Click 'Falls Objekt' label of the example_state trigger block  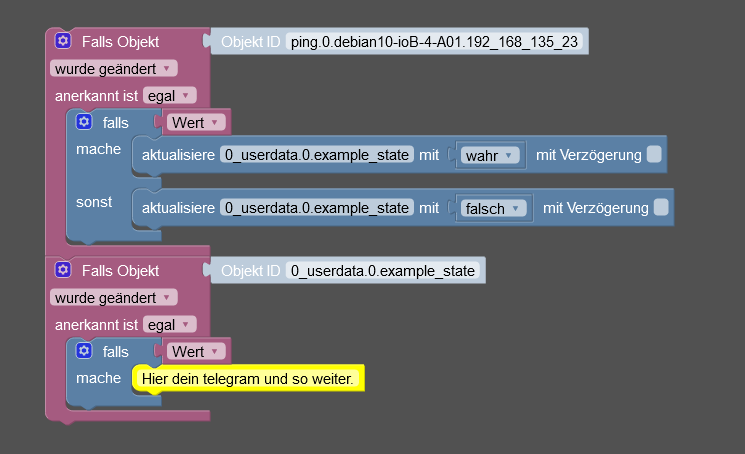pos(120,271)
